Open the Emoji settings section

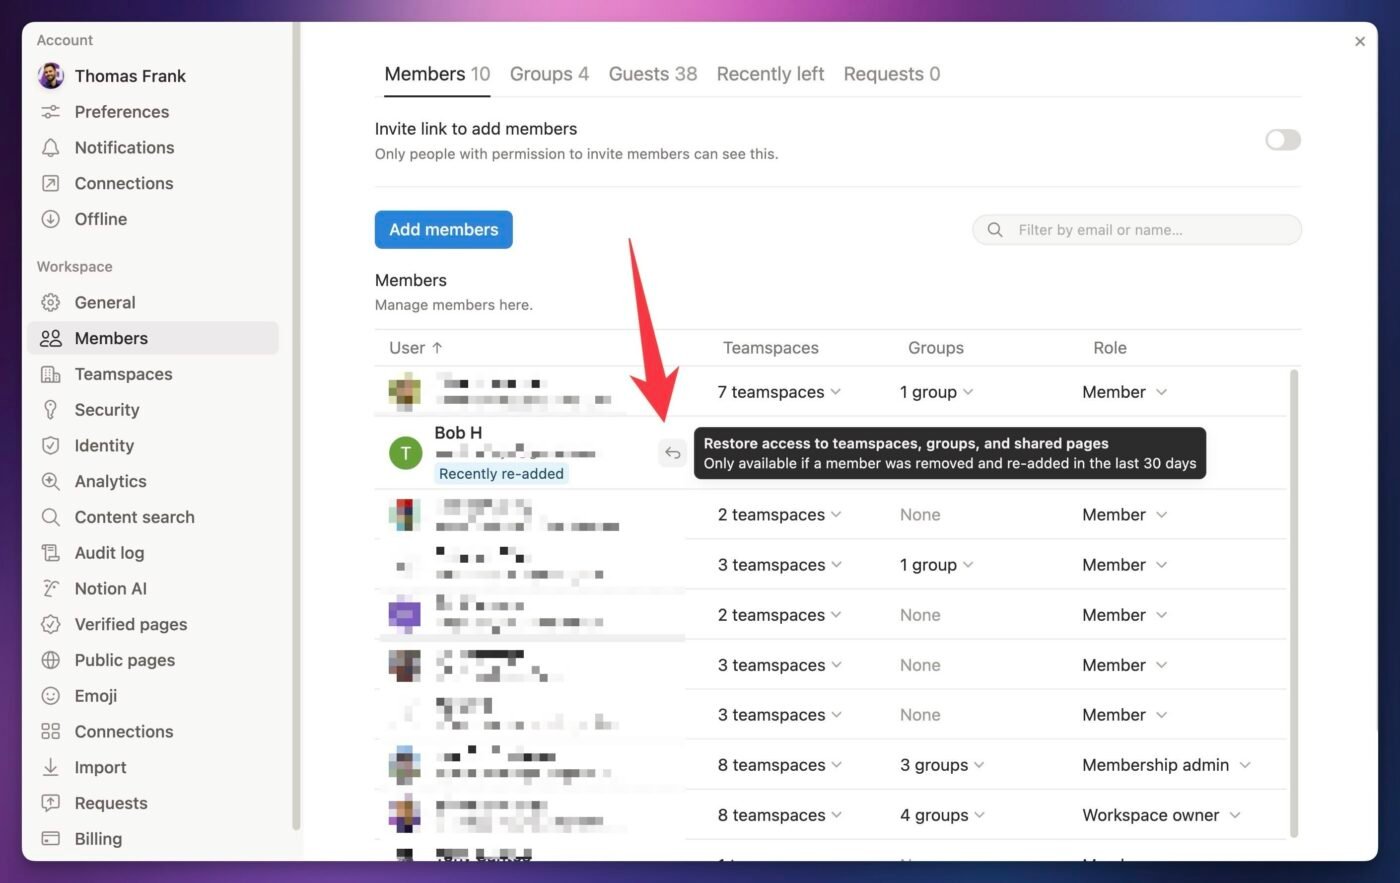pyautogui.click(x=95, y=695)
